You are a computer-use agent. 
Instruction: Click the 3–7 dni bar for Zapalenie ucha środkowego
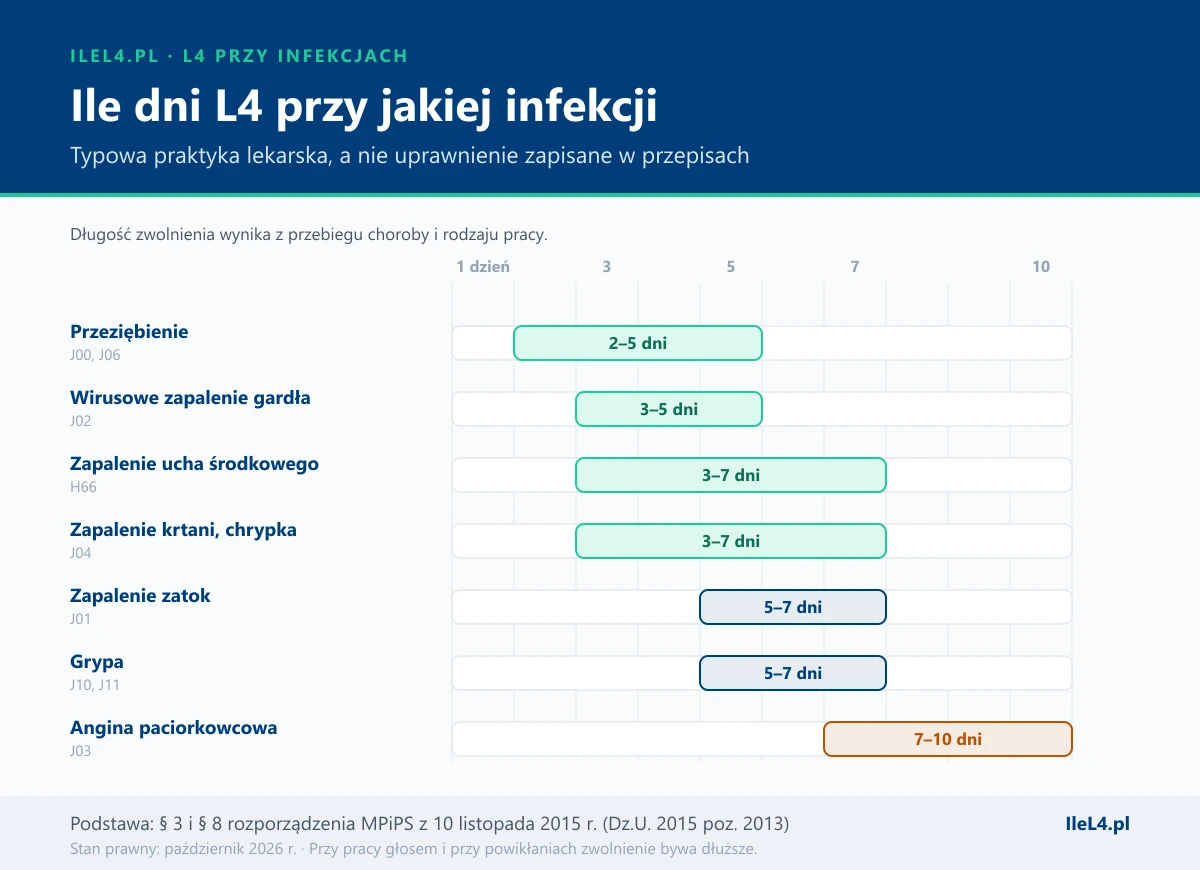click(731, 475)
